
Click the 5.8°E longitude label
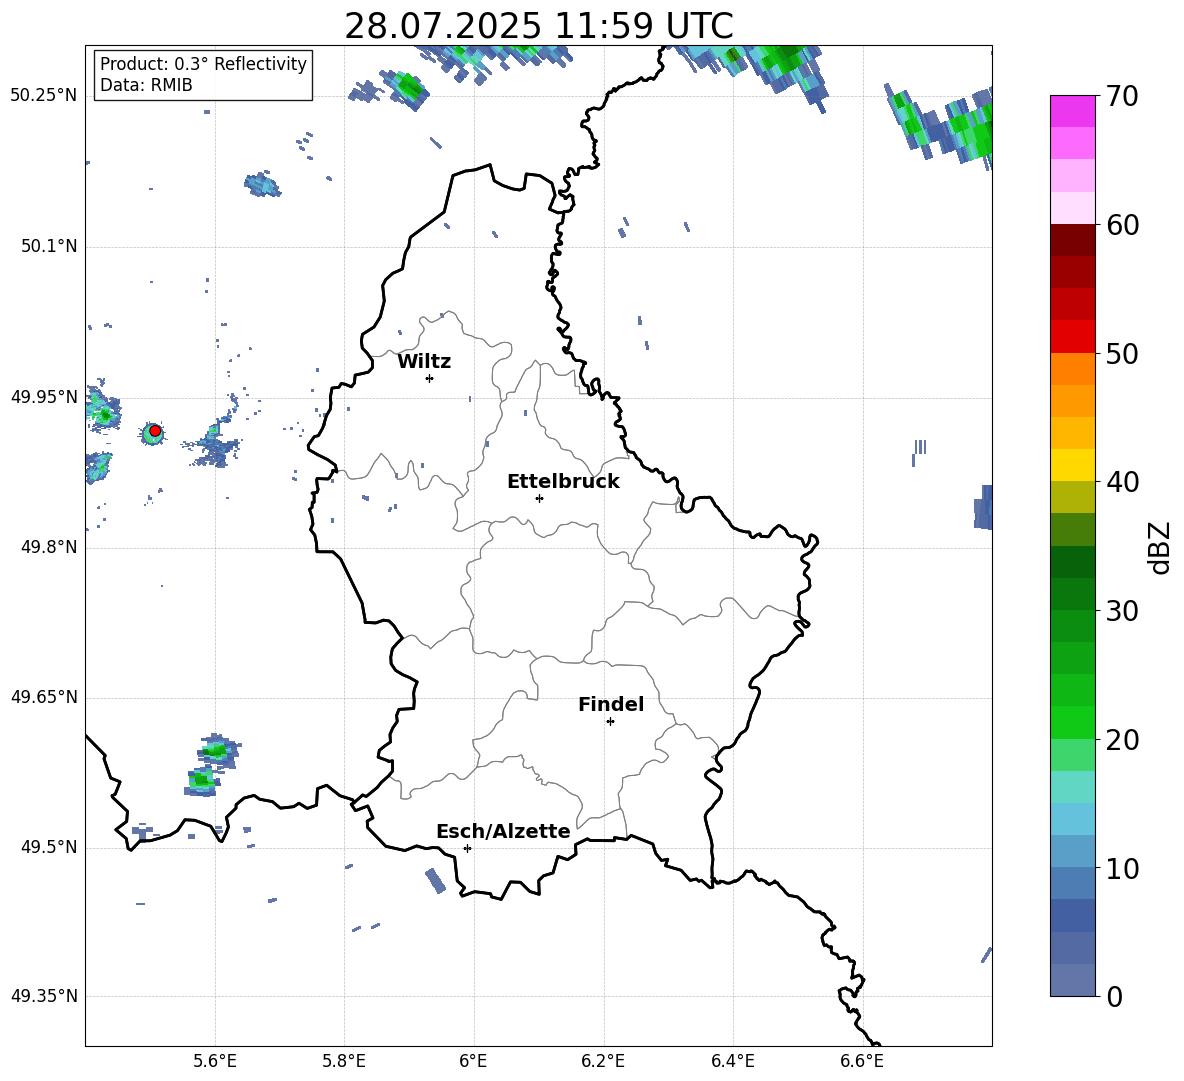click(x=344, y=1061)
